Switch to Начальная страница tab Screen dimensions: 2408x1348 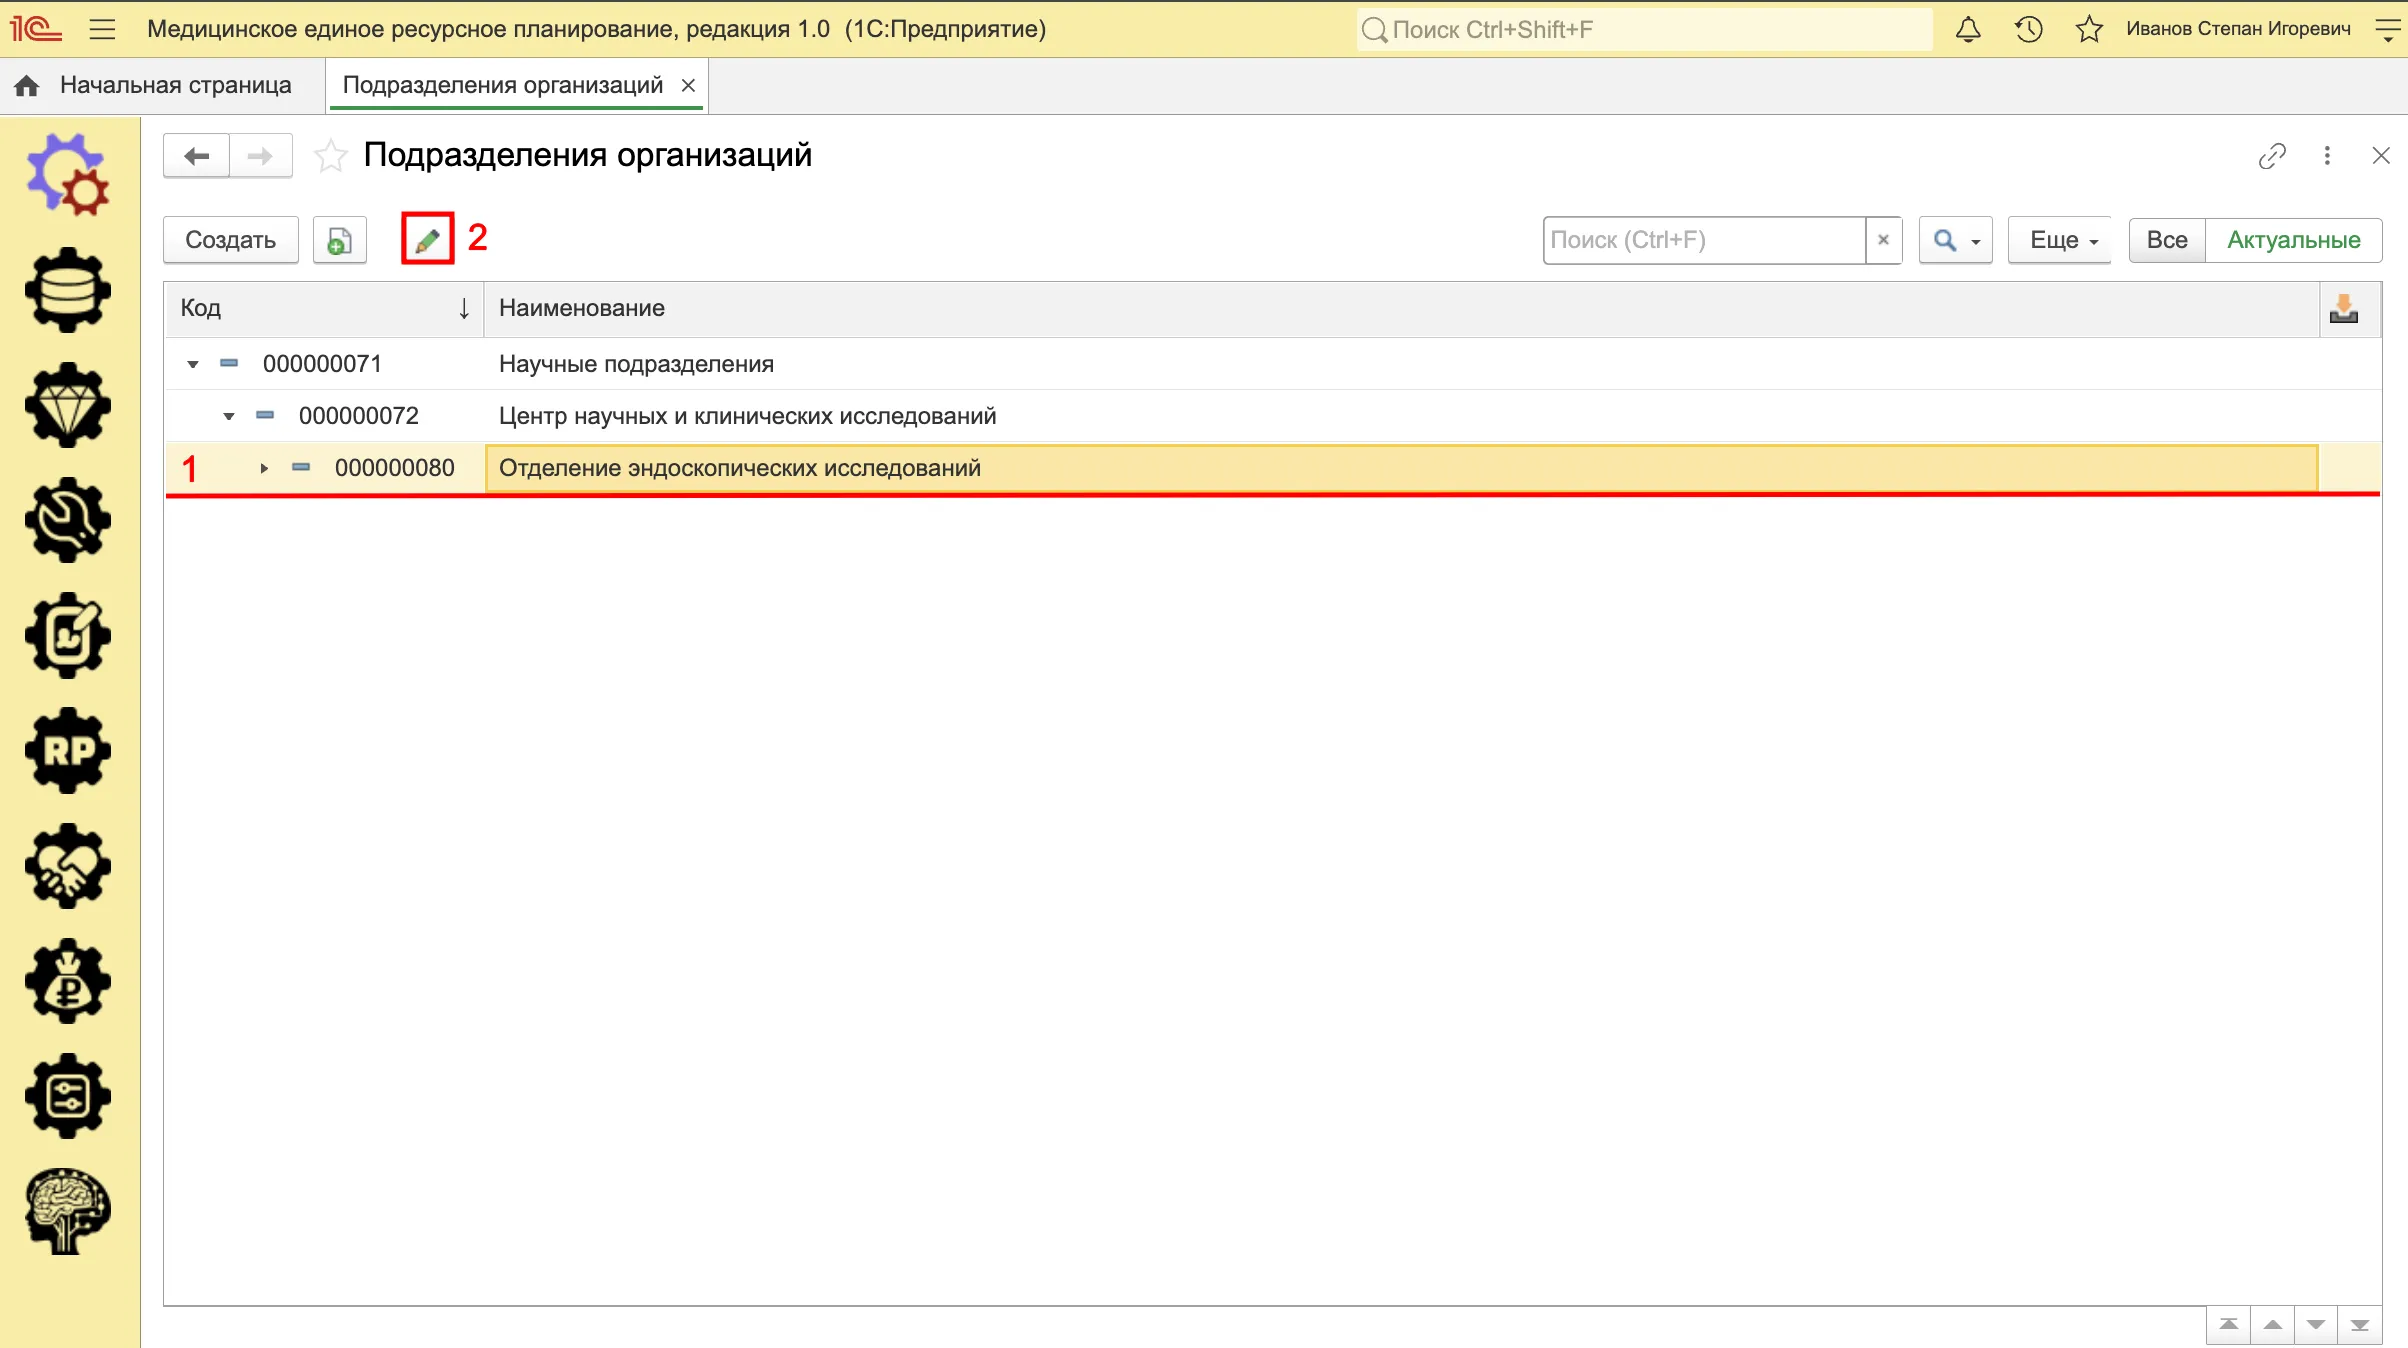(x=175, y=85)
